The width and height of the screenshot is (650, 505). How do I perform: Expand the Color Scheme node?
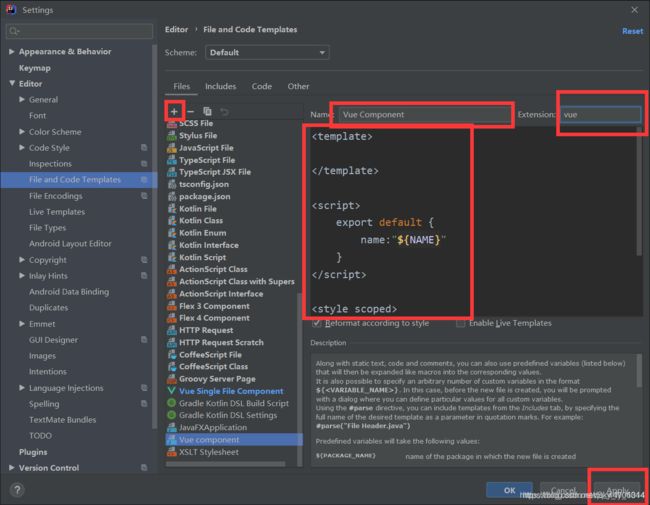pos(22,131)
